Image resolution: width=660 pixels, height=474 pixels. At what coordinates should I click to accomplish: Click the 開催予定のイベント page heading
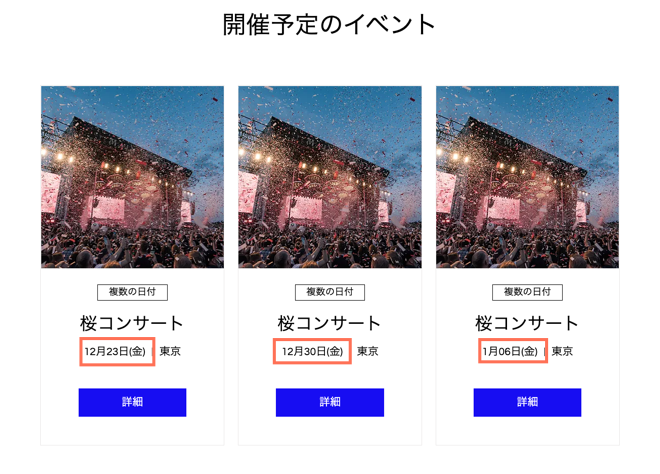click(330, 25)
